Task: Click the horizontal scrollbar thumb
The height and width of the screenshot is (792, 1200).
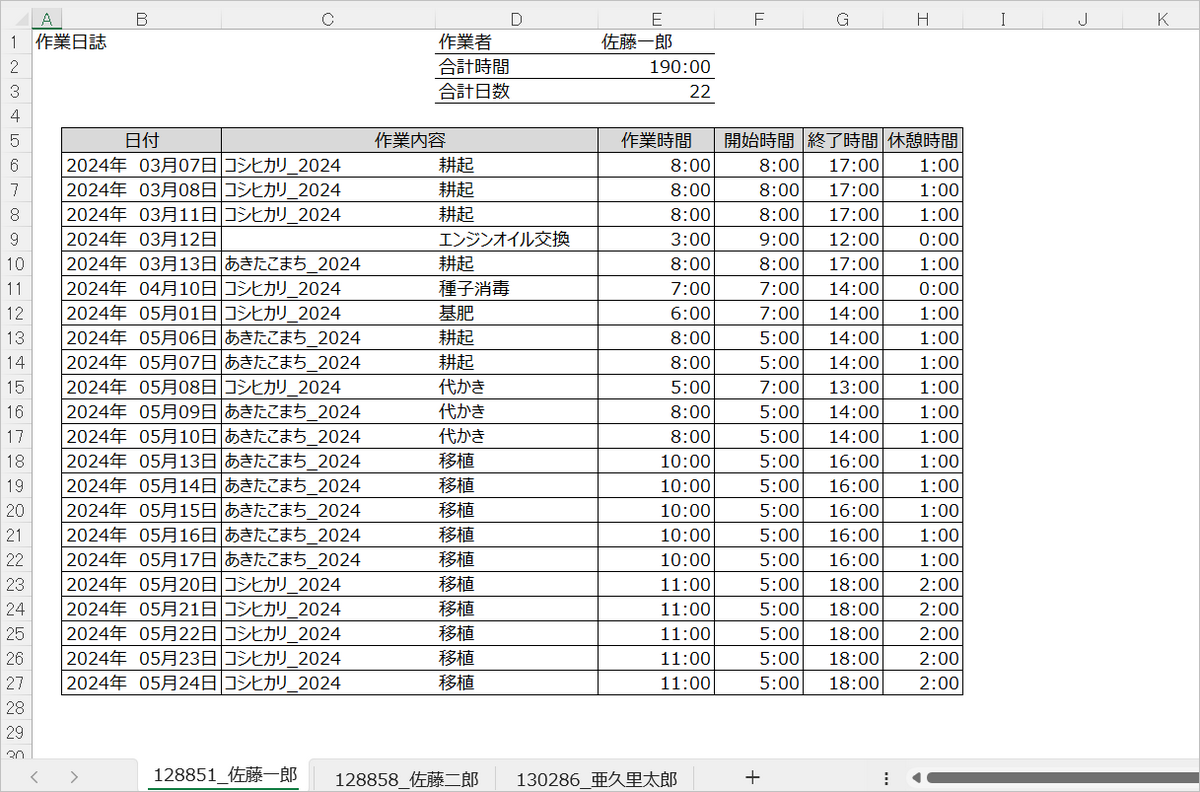Action: point(1060,777)
